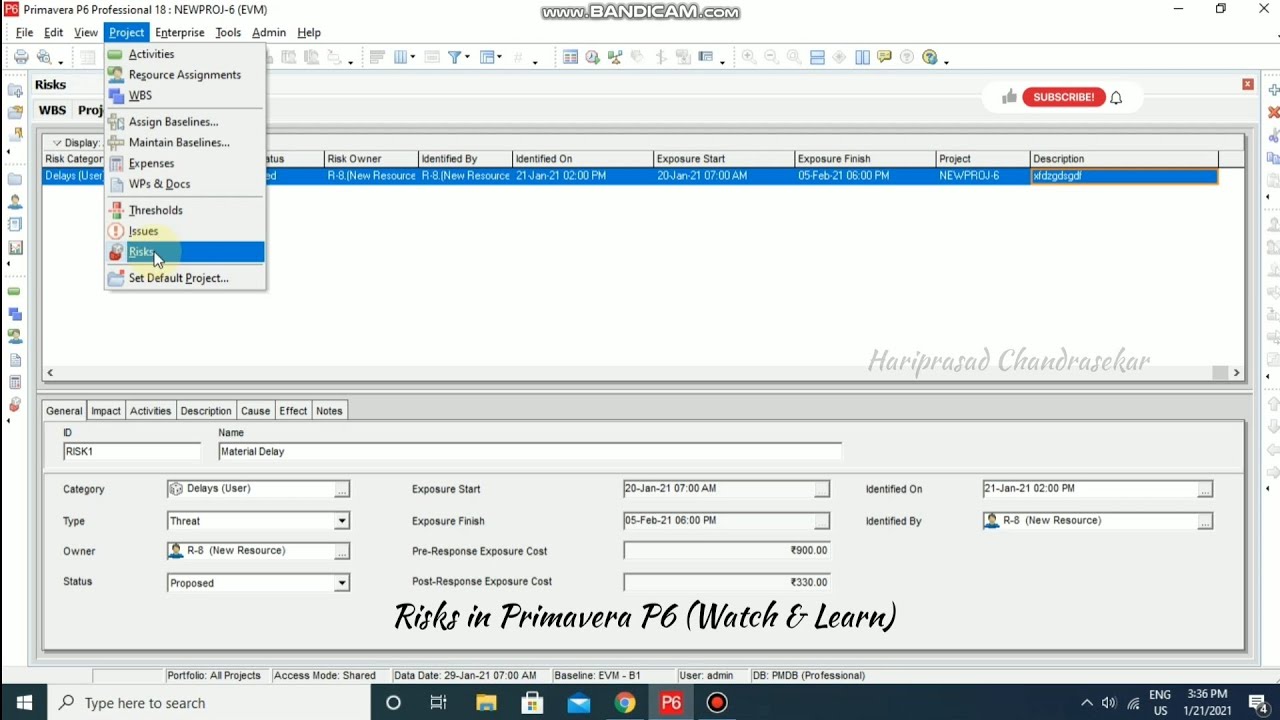Choose WBS in the Project menu
The image size is (1280, 720).
click(x=185, y=95)
